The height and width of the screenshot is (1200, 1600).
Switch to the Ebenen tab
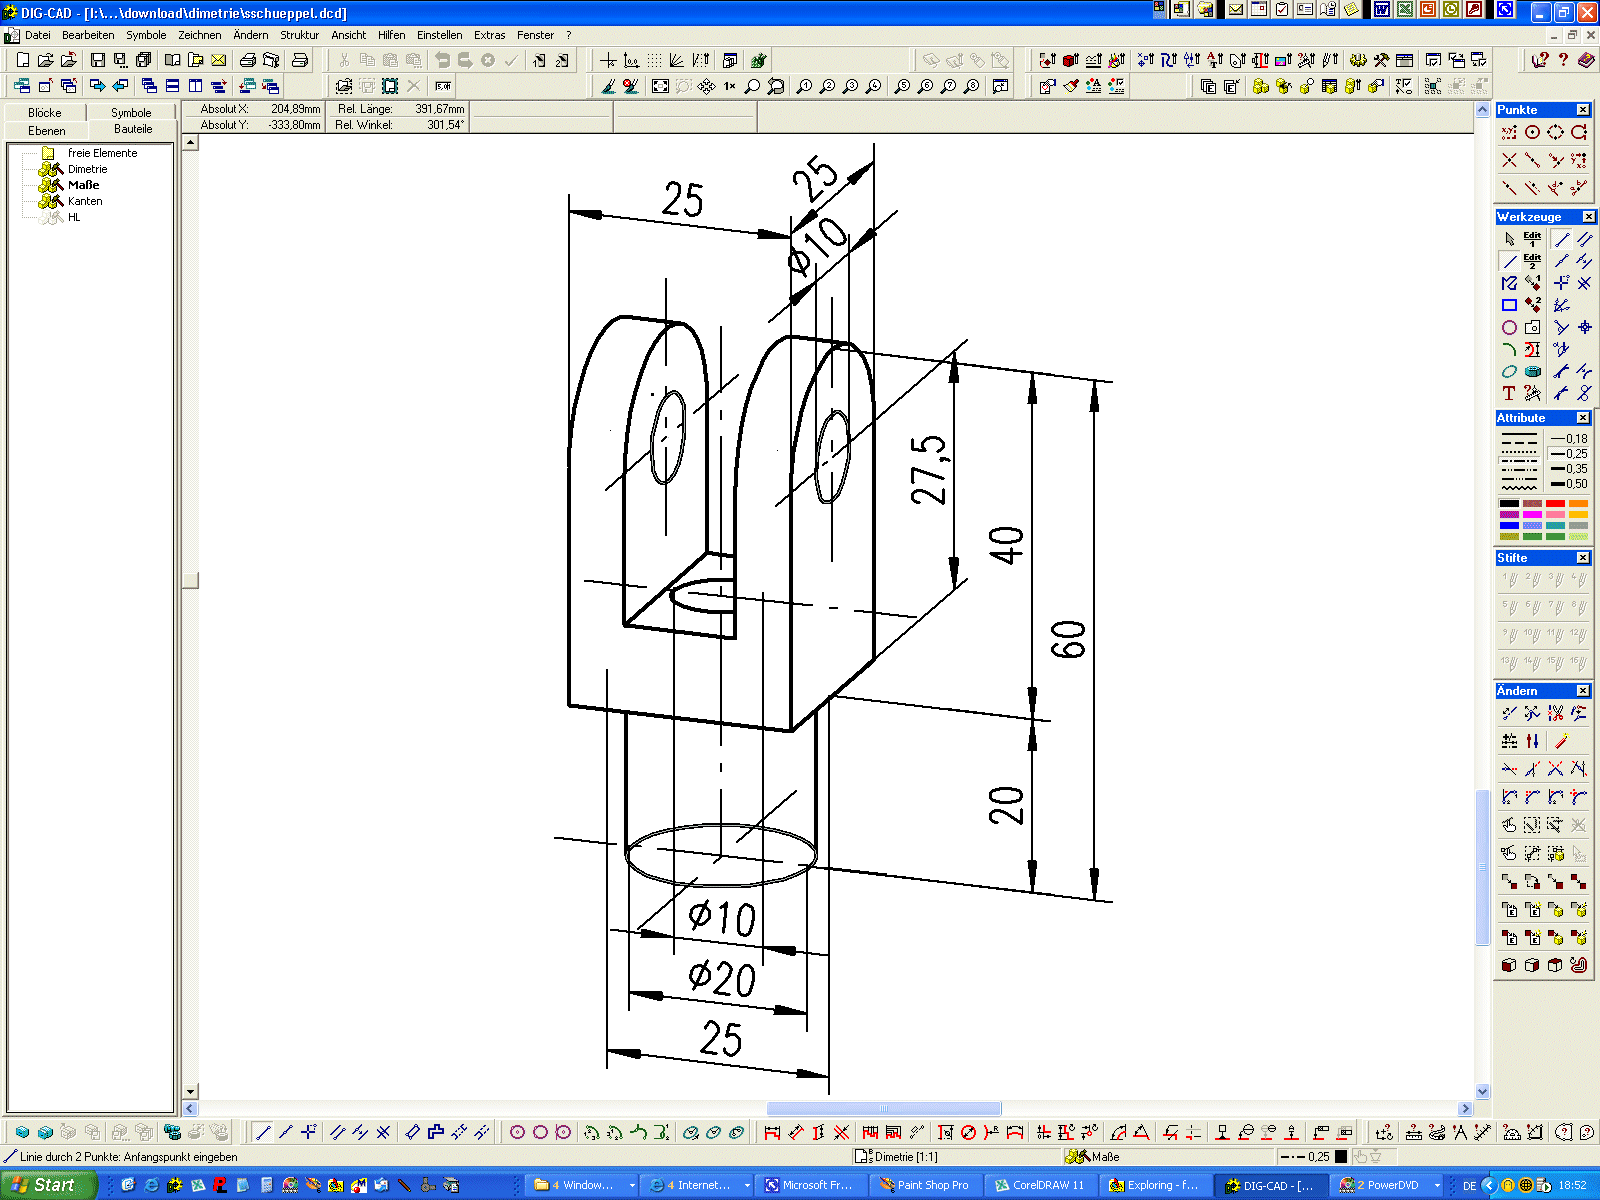point(47,131)
